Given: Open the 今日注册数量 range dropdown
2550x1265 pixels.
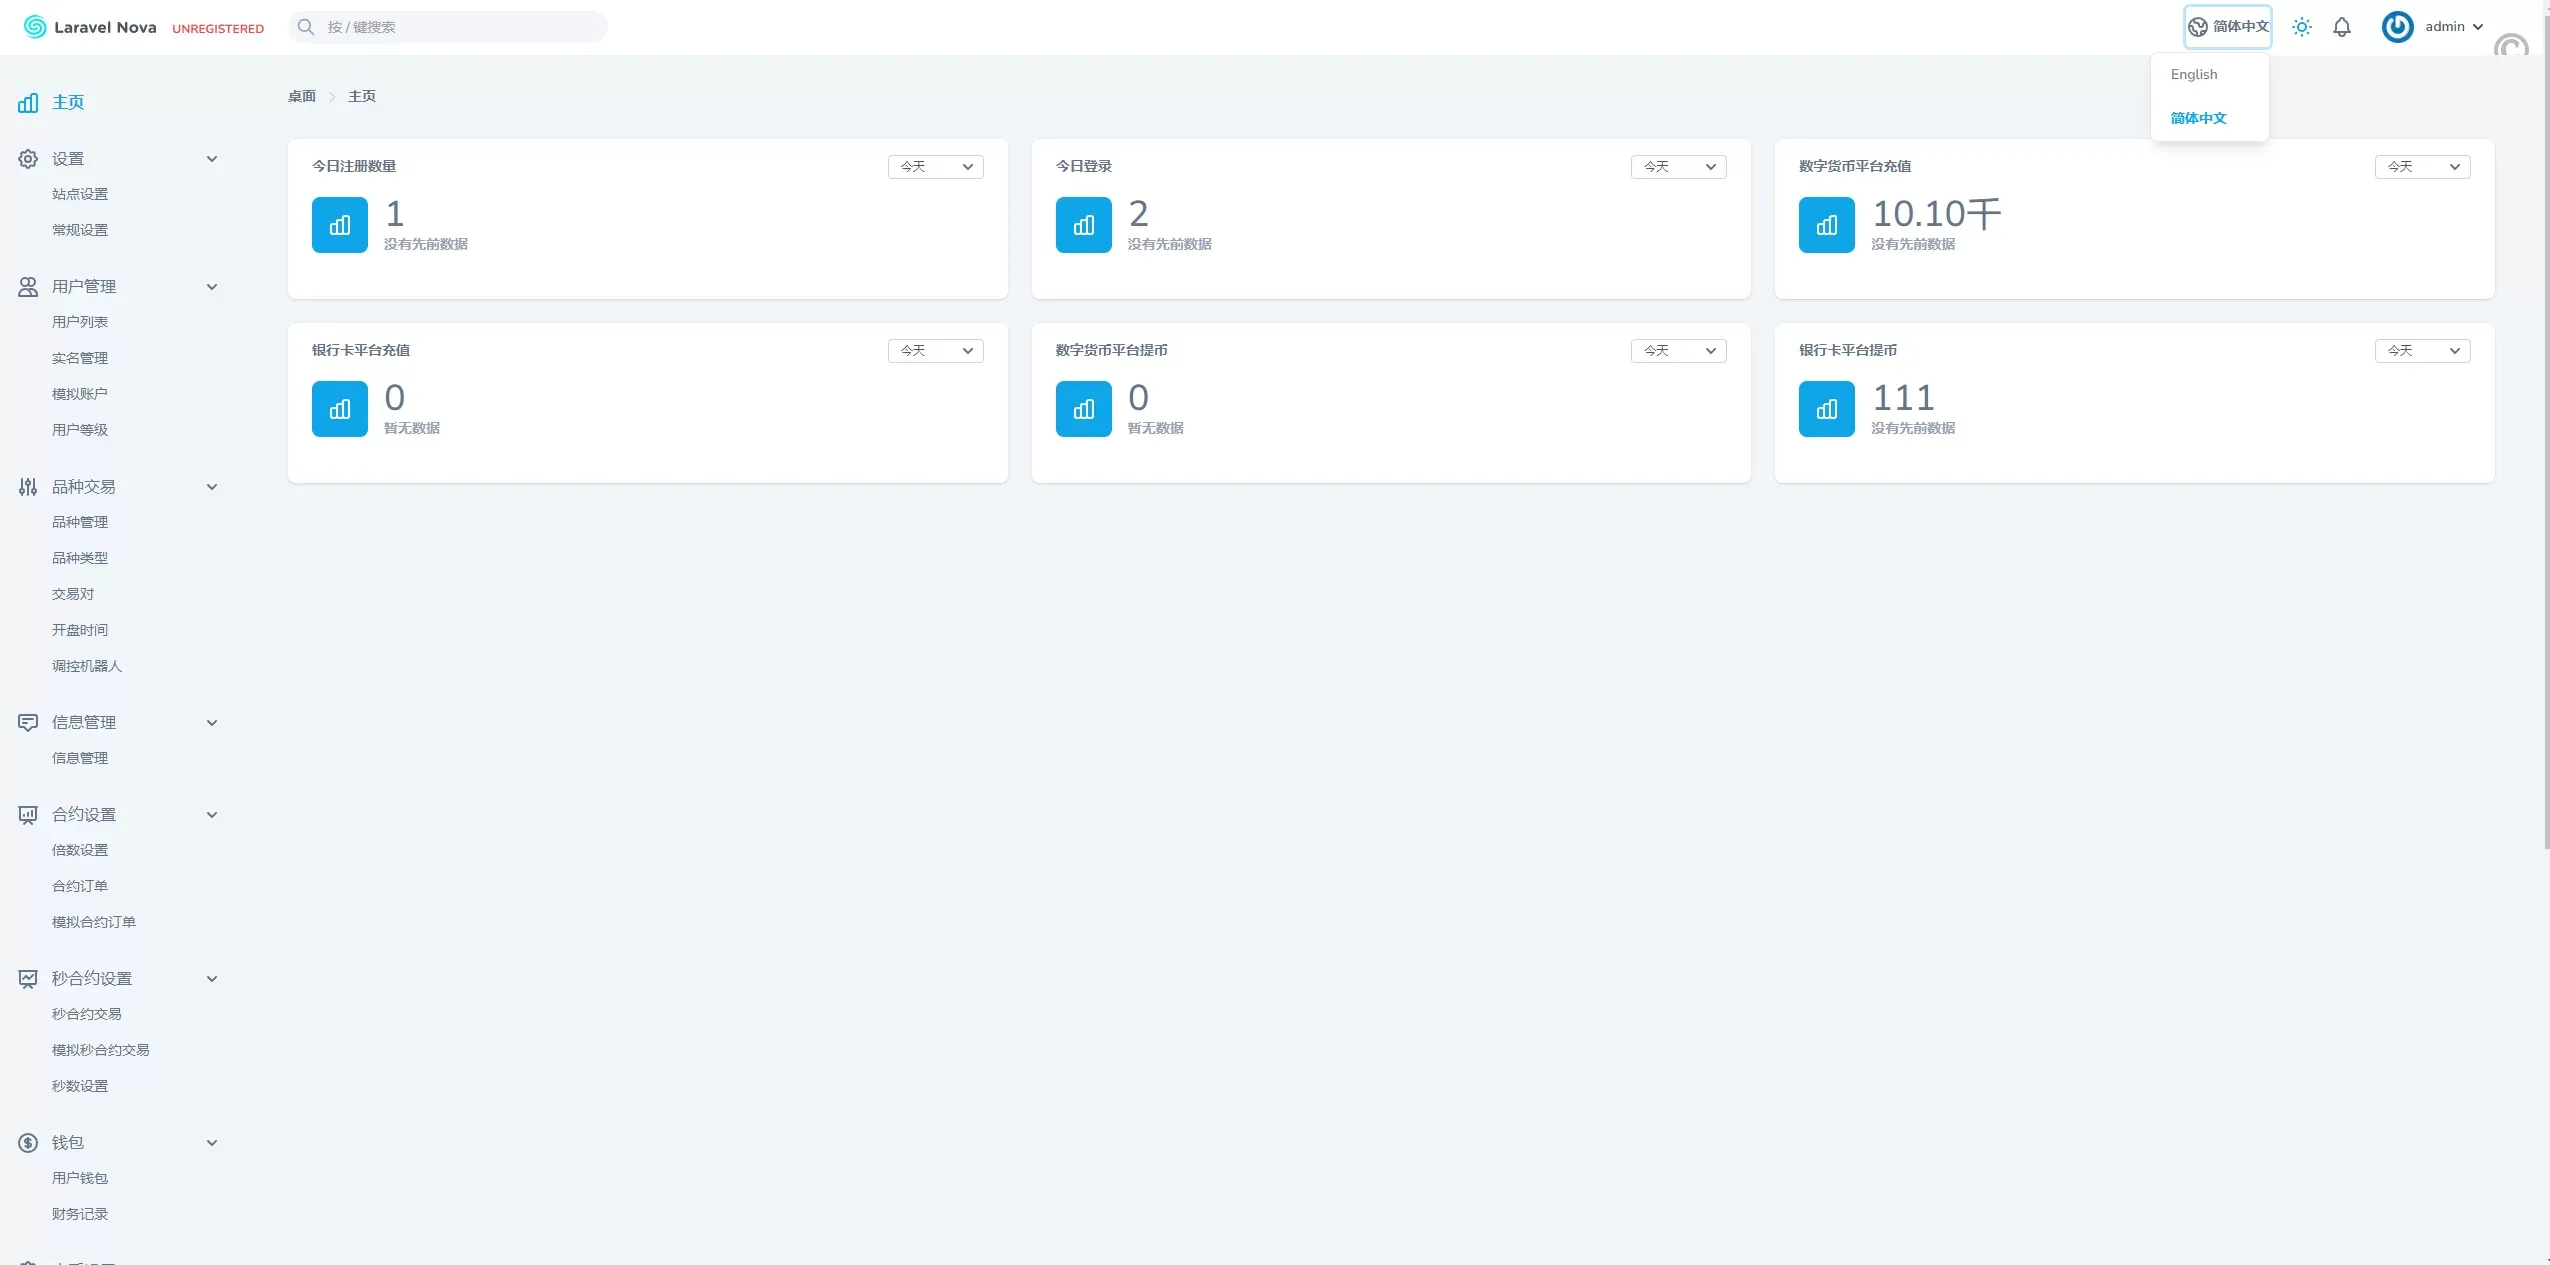Looking at the screenshot, I should click(x=935, y=167).
